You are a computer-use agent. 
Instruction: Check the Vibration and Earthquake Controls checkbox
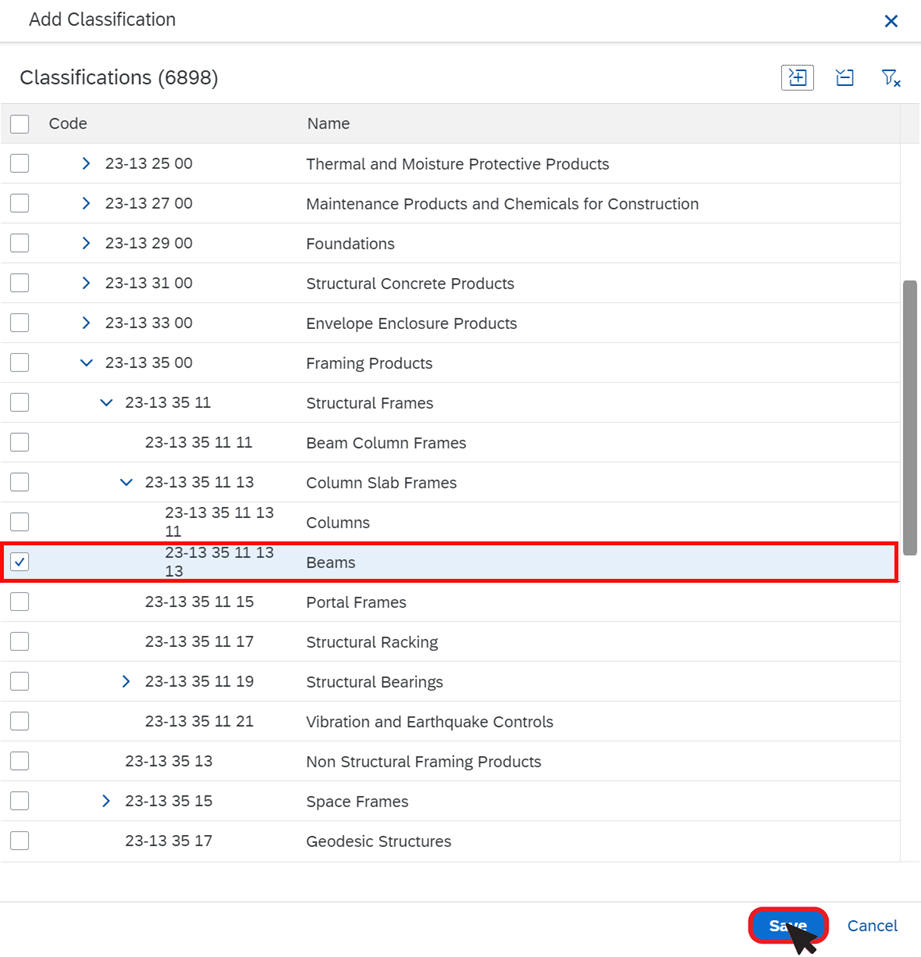point(20,721)
